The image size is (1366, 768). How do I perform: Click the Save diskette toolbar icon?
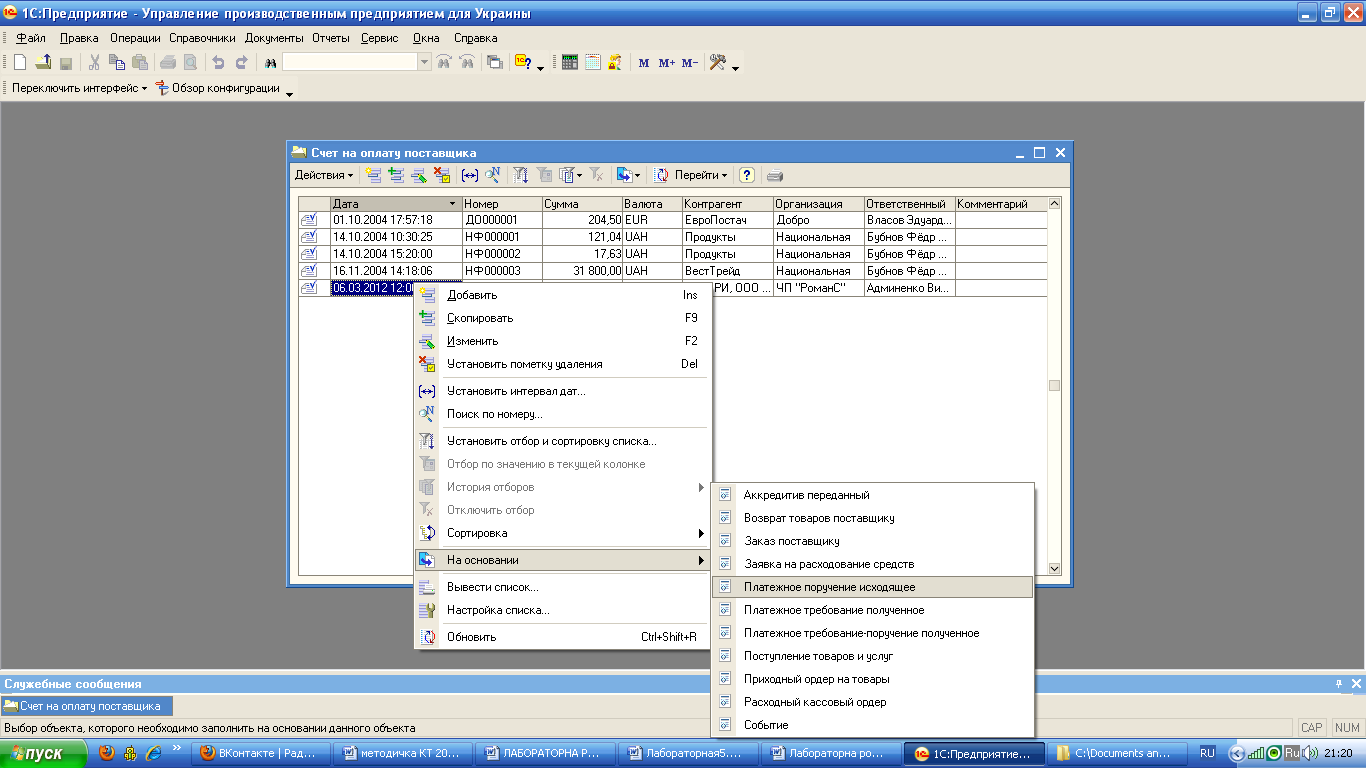(66, 62)
